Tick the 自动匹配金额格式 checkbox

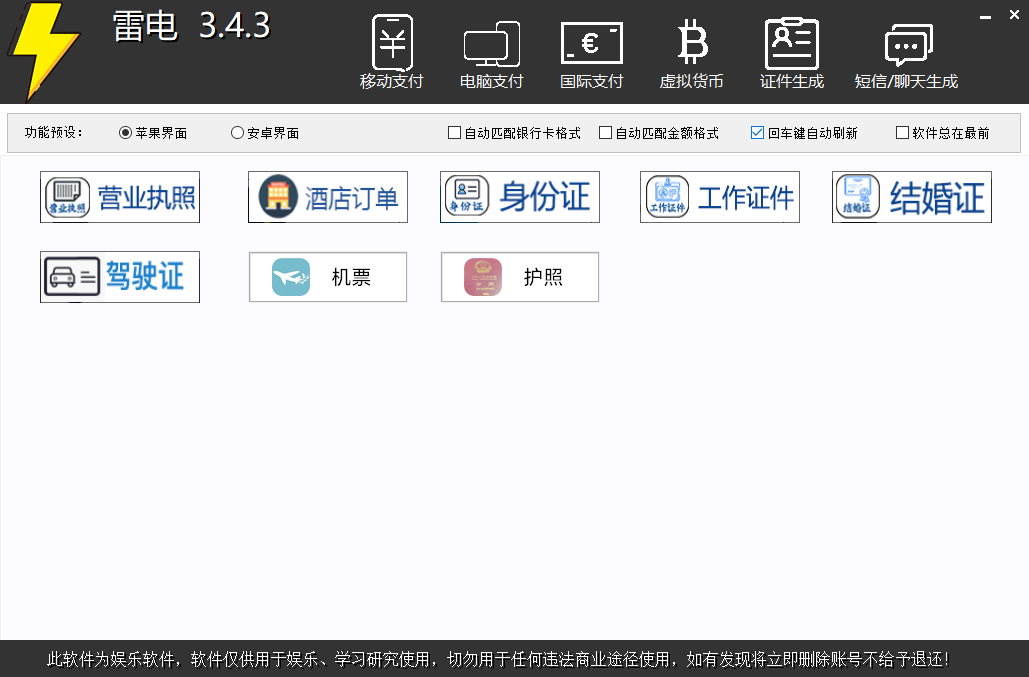(x=606, y=133)
